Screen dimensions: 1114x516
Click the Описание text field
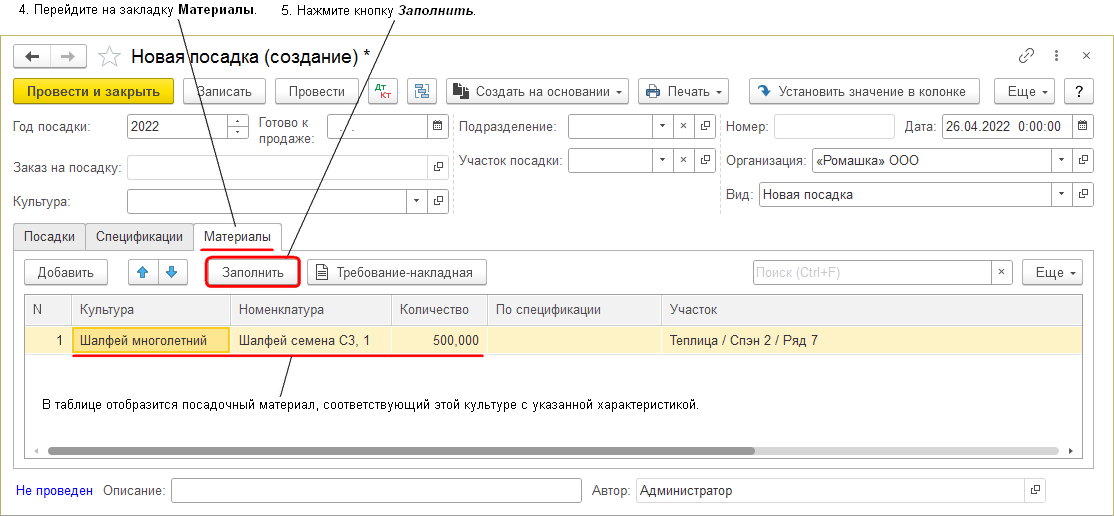point(376,491)
